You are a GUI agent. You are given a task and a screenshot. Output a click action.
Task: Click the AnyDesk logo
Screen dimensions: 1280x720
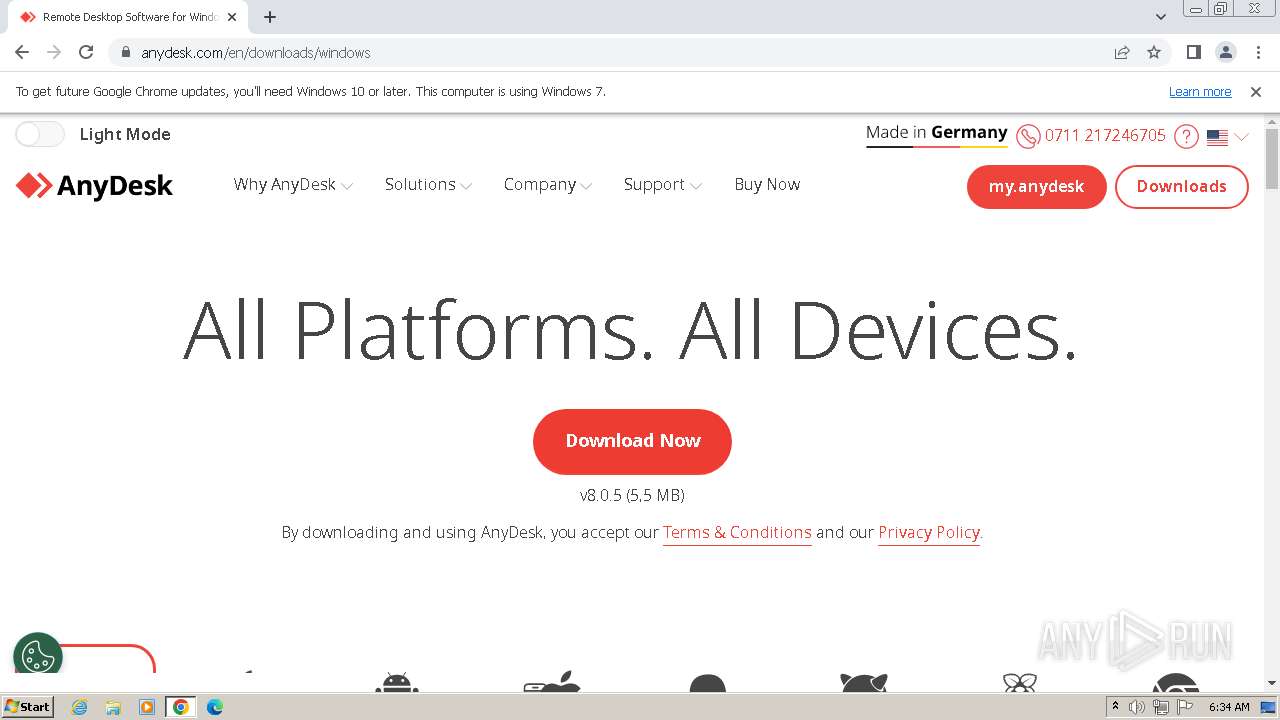pyautogui.click(x=94, y=186)
